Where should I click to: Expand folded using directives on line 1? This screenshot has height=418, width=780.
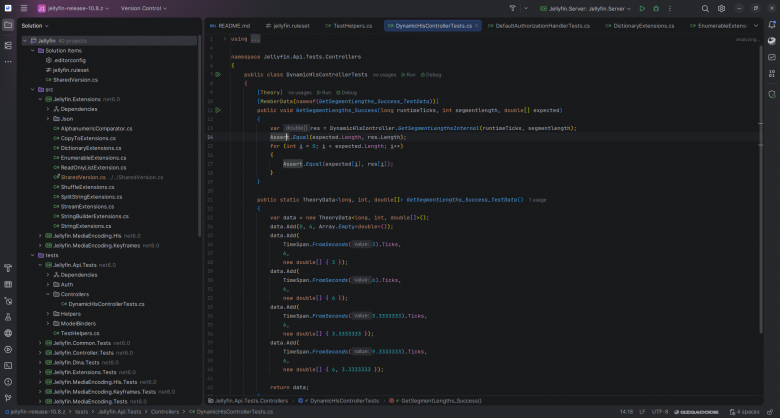225,39
